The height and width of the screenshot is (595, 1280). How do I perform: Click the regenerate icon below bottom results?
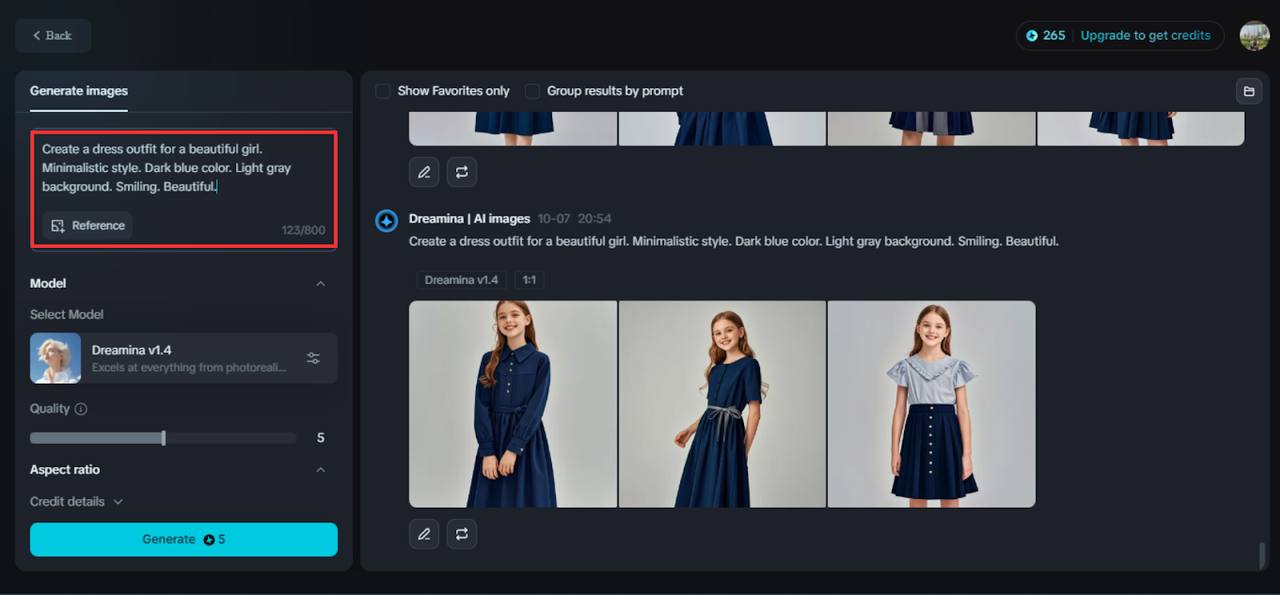click(x=462, y=534)
